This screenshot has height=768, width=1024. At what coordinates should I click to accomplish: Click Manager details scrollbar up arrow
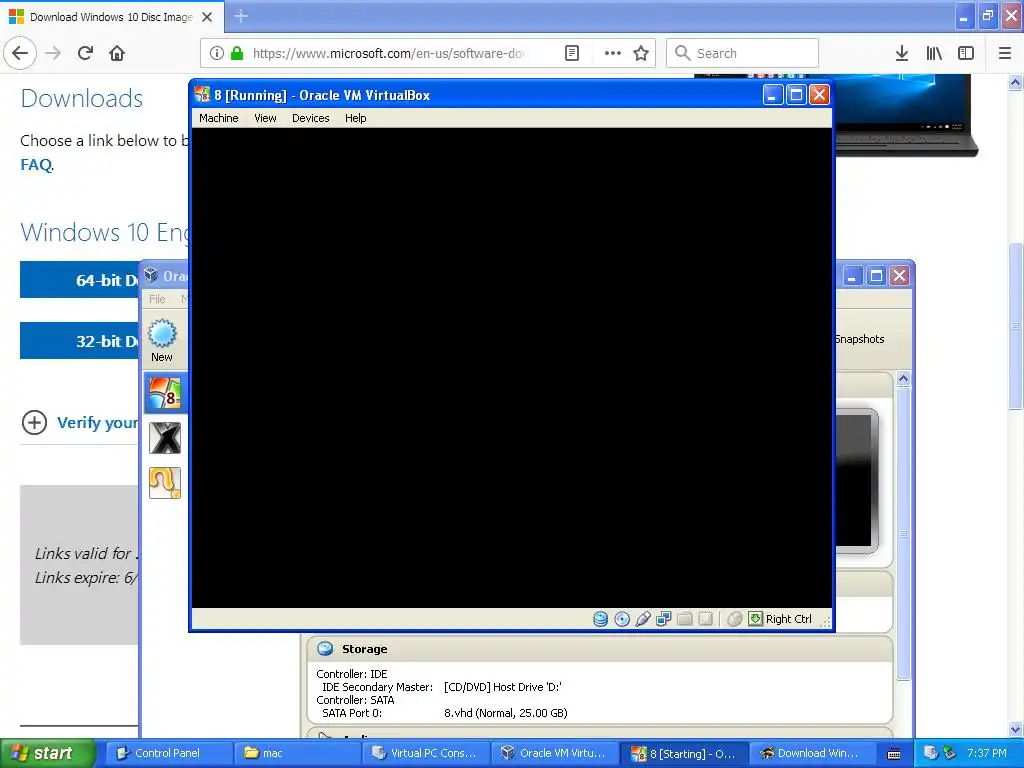pyautogui.click(x=903, y=378)
